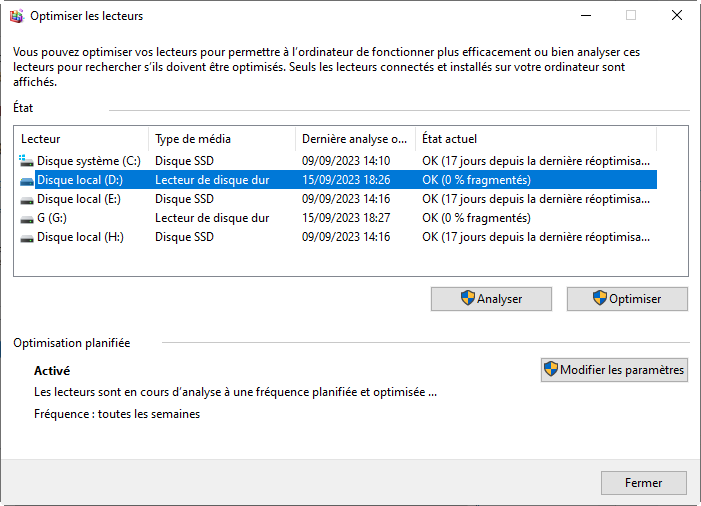Click the Disque local (D:) drive icon
The image size is (701, 506).
27,181
